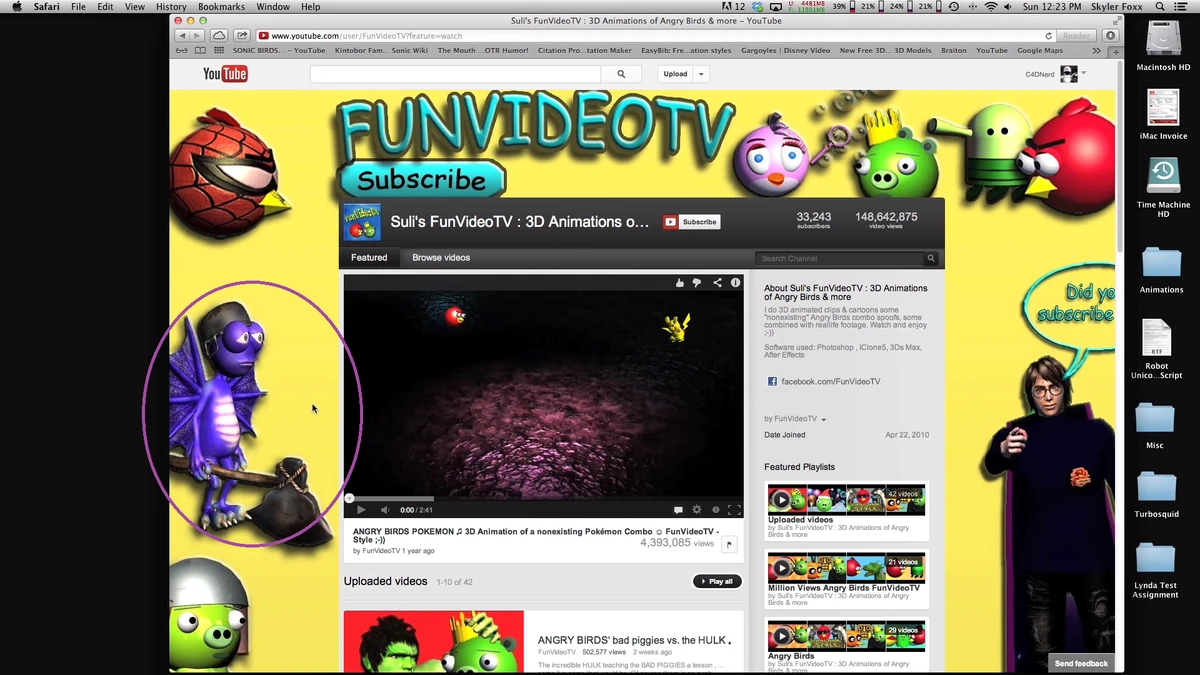This screenshot has width=1200, height=675.
Task: Click the YouTube logo
Action: [x=224, y=73]
